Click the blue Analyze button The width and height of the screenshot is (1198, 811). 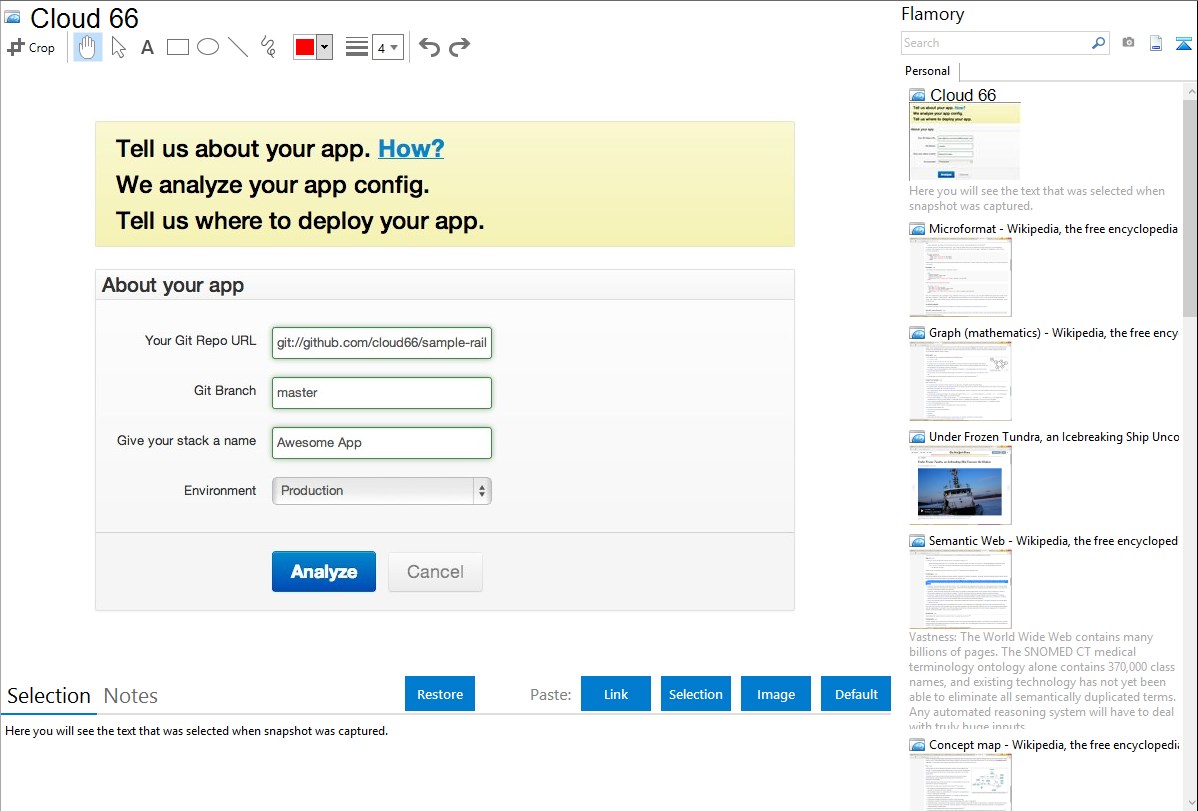324,572
